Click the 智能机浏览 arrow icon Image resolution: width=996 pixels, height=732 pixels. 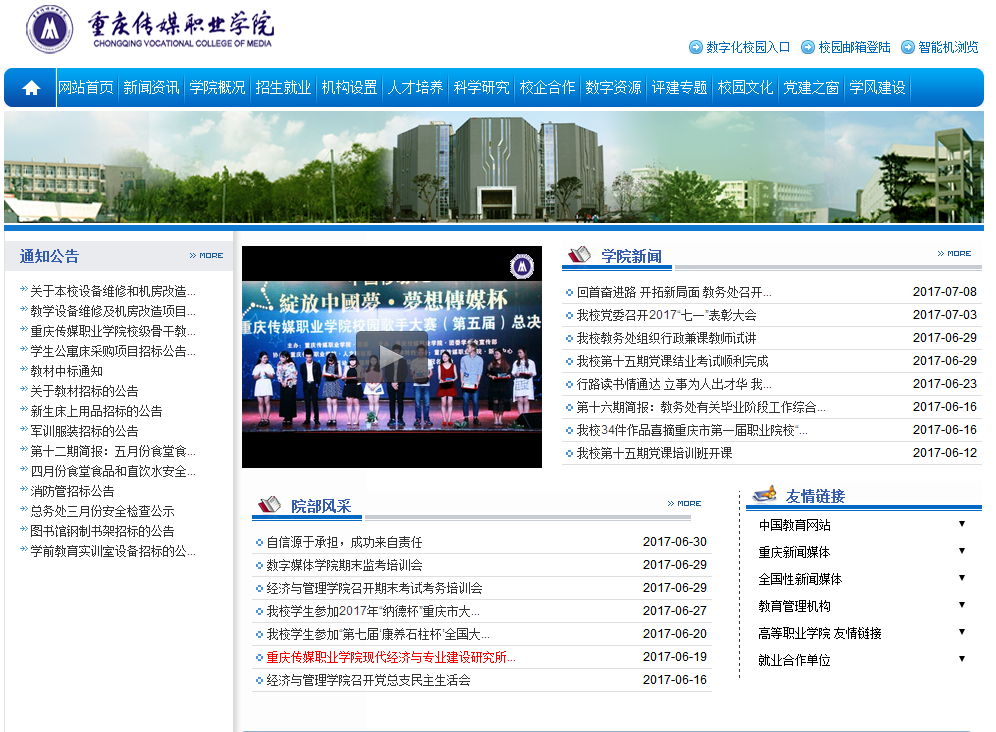pyautogui.click(x=908, y=47)
